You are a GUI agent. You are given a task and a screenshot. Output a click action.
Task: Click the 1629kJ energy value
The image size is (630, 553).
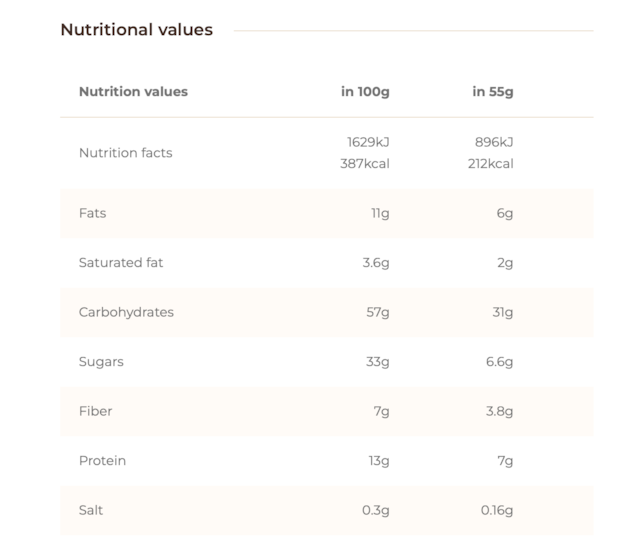pyautogui.click(x=368, y=142)
